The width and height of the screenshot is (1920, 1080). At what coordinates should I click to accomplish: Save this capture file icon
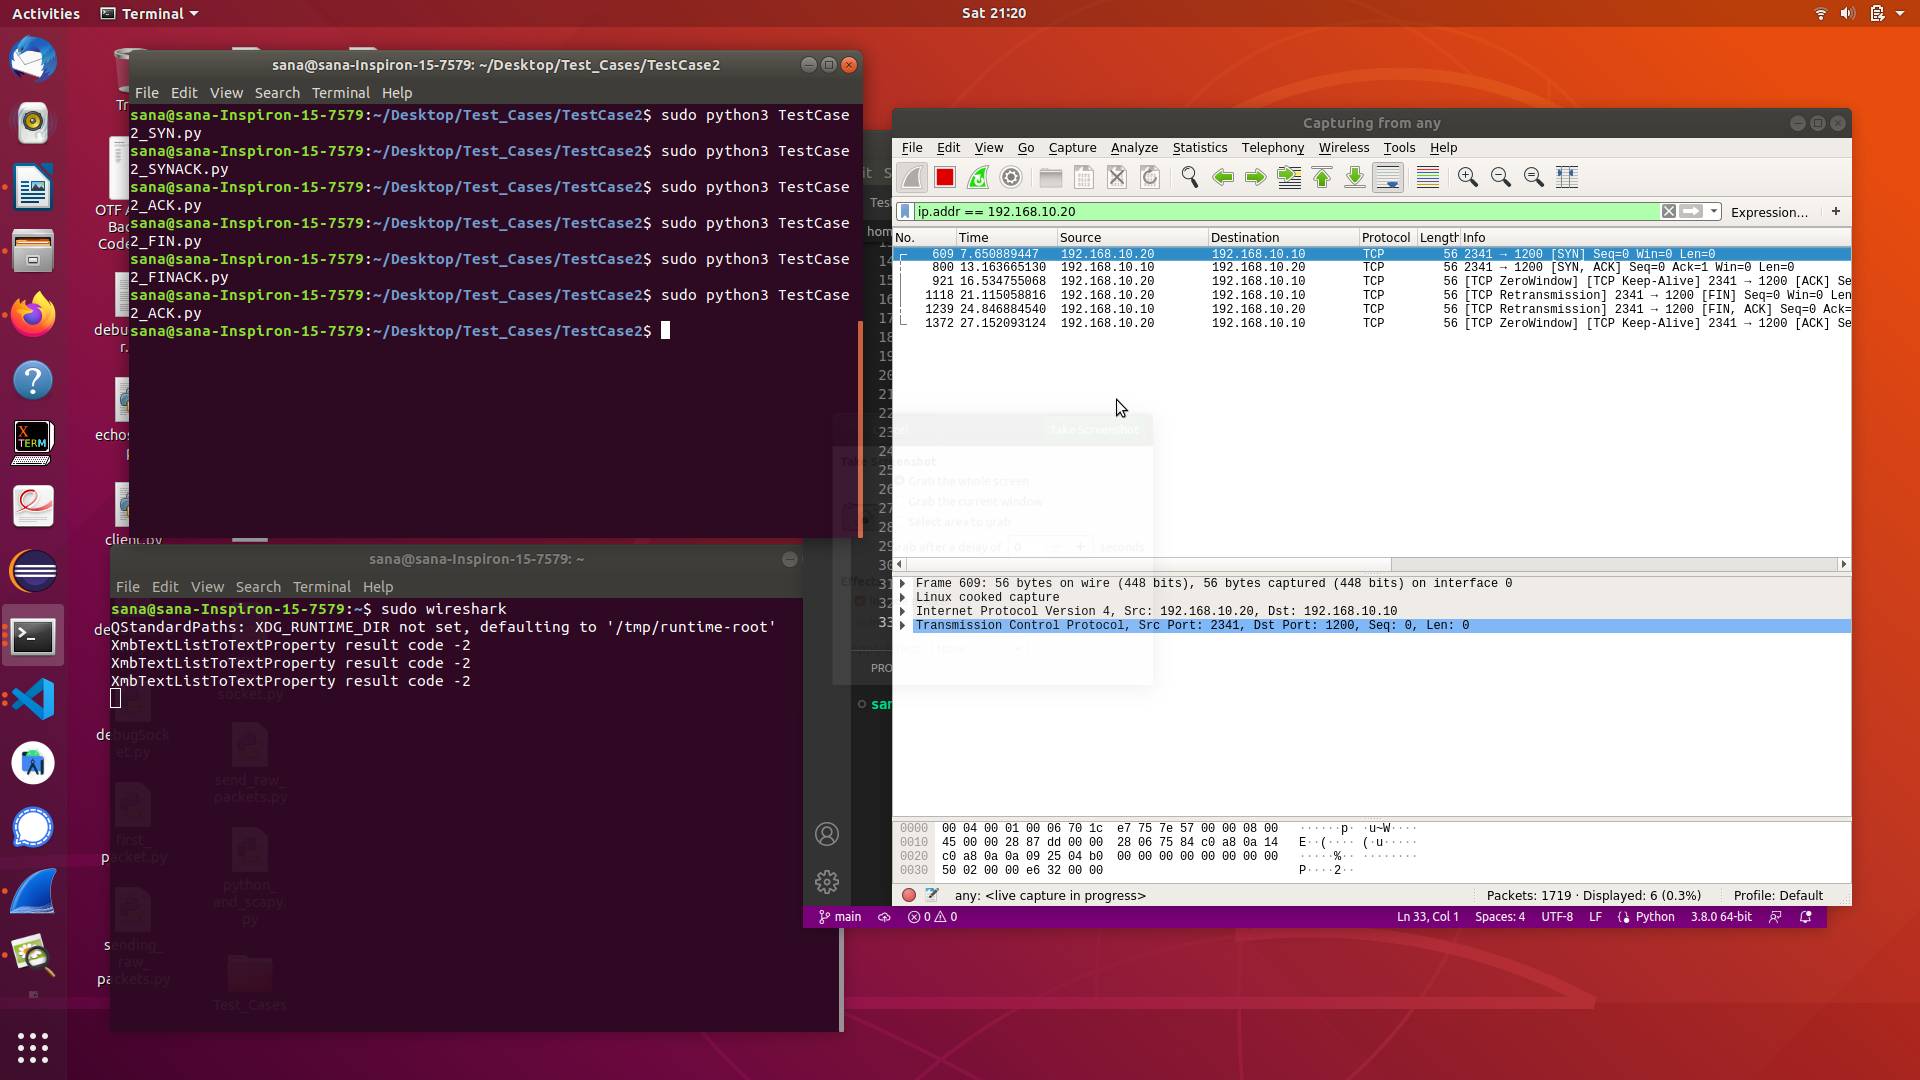(1083, 177)
